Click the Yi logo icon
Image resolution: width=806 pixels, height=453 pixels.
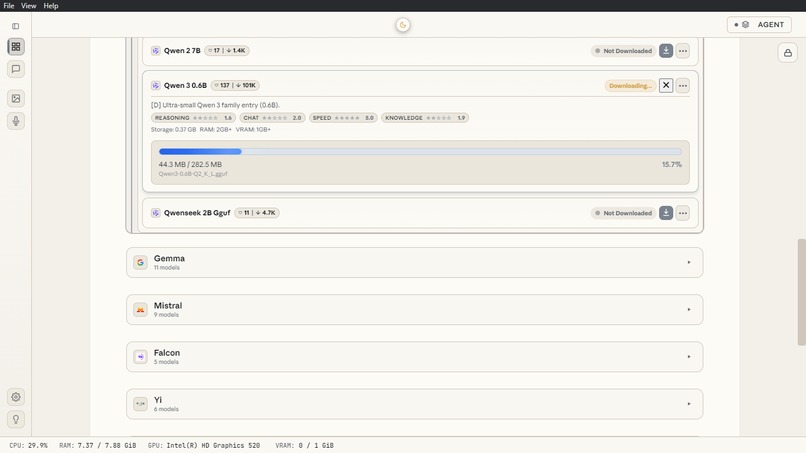click(x=140, y=404)
